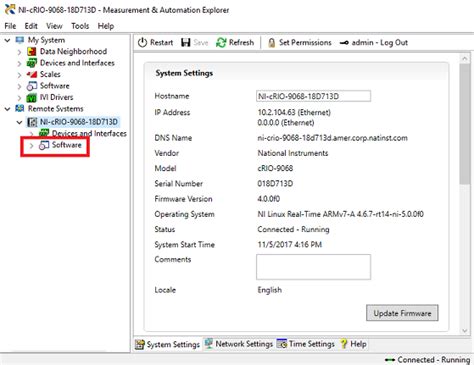
Task: Click the DNS name value text
Action: tap(332, 138)
